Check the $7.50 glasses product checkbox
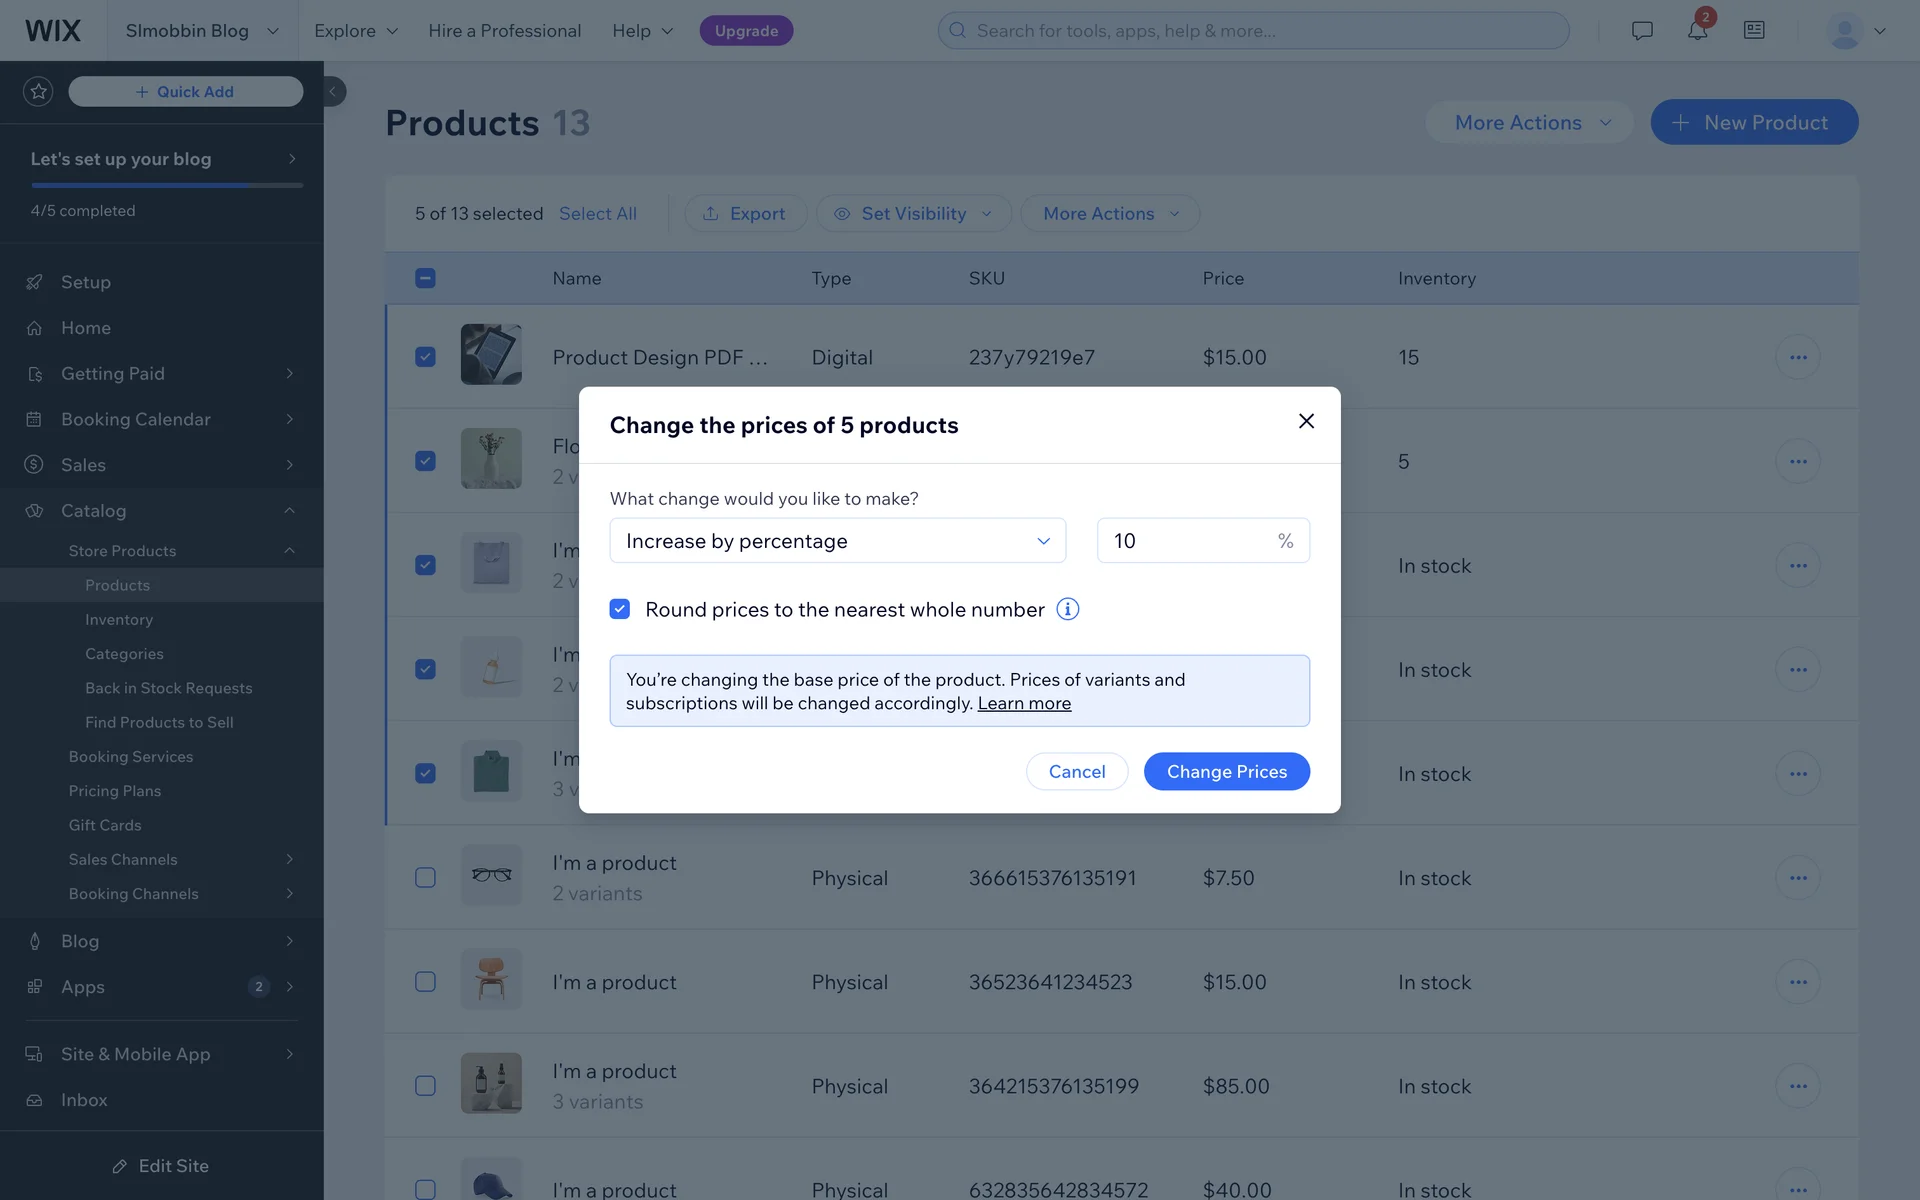The height and width of the screenshot is (1200, 1920). [425, 878]
